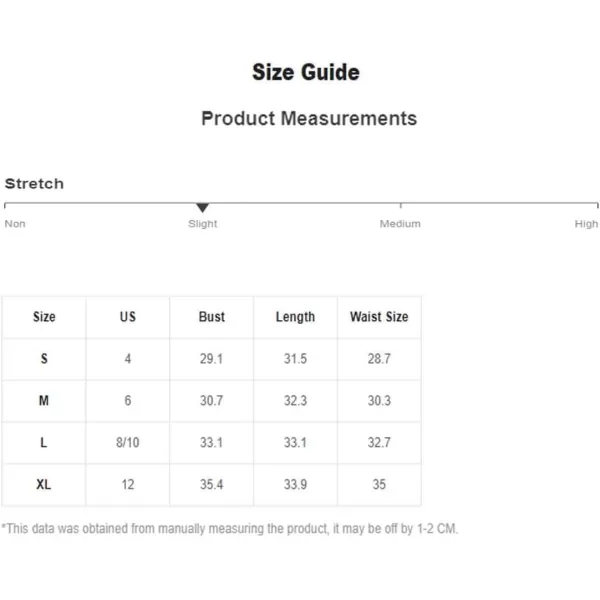Image resolution: width=600 pixels, height=600 pixels.
Task: Click the Product Measurements subtitle
Action: (309, 118)
